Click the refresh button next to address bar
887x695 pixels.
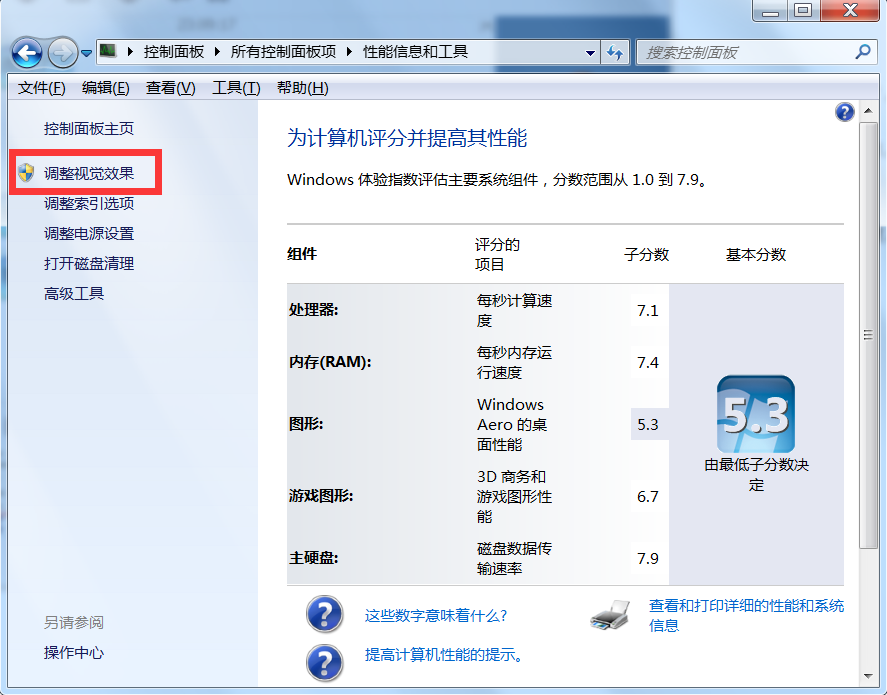click(x=615, y=53)
